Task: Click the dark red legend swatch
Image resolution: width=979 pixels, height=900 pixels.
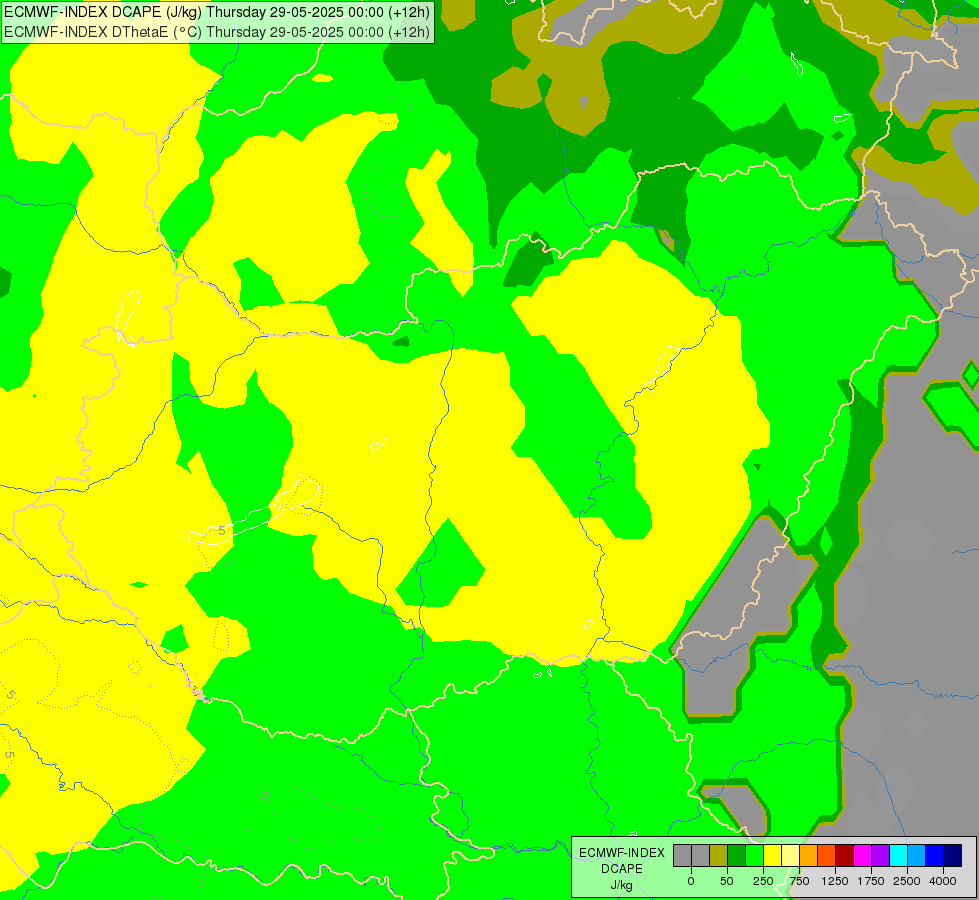Action: pos(845,855)
